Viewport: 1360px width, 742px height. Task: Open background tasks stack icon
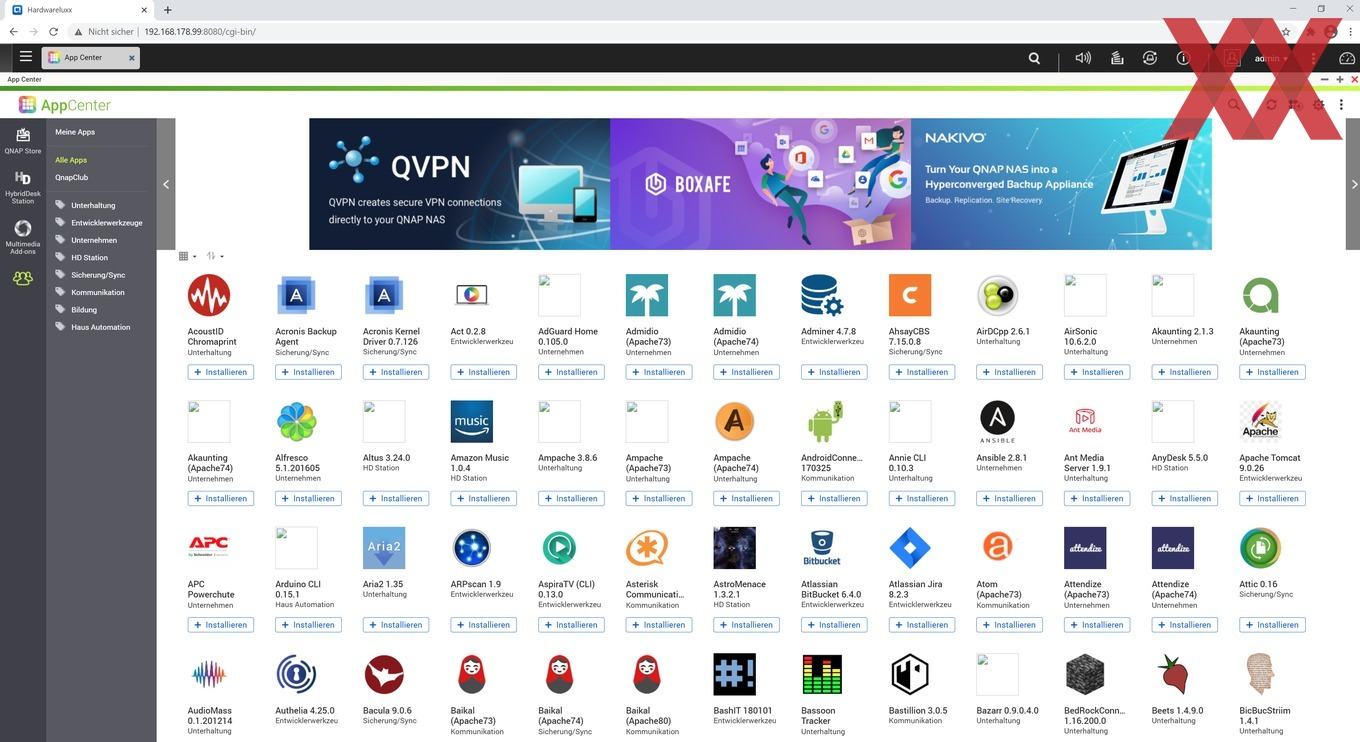coord(1117,58)
